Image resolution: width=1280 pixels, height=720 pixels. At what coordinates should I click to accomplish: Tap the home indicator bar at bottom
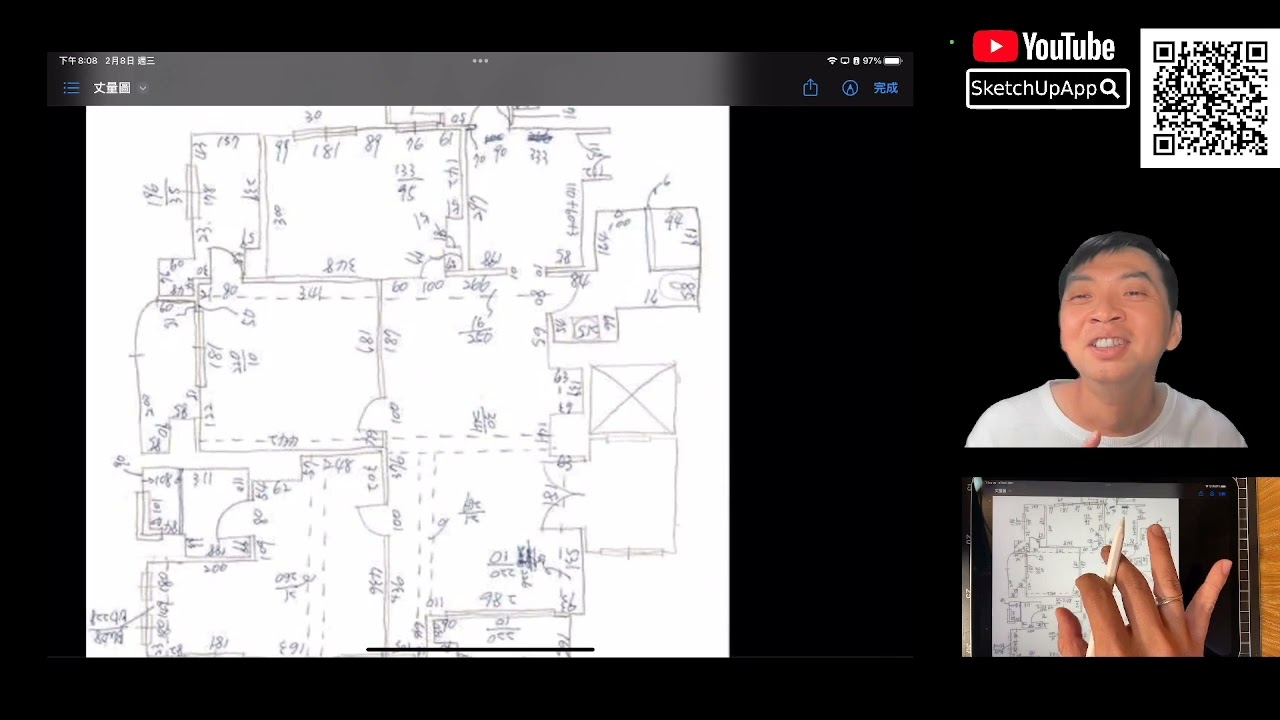(480, 649)
